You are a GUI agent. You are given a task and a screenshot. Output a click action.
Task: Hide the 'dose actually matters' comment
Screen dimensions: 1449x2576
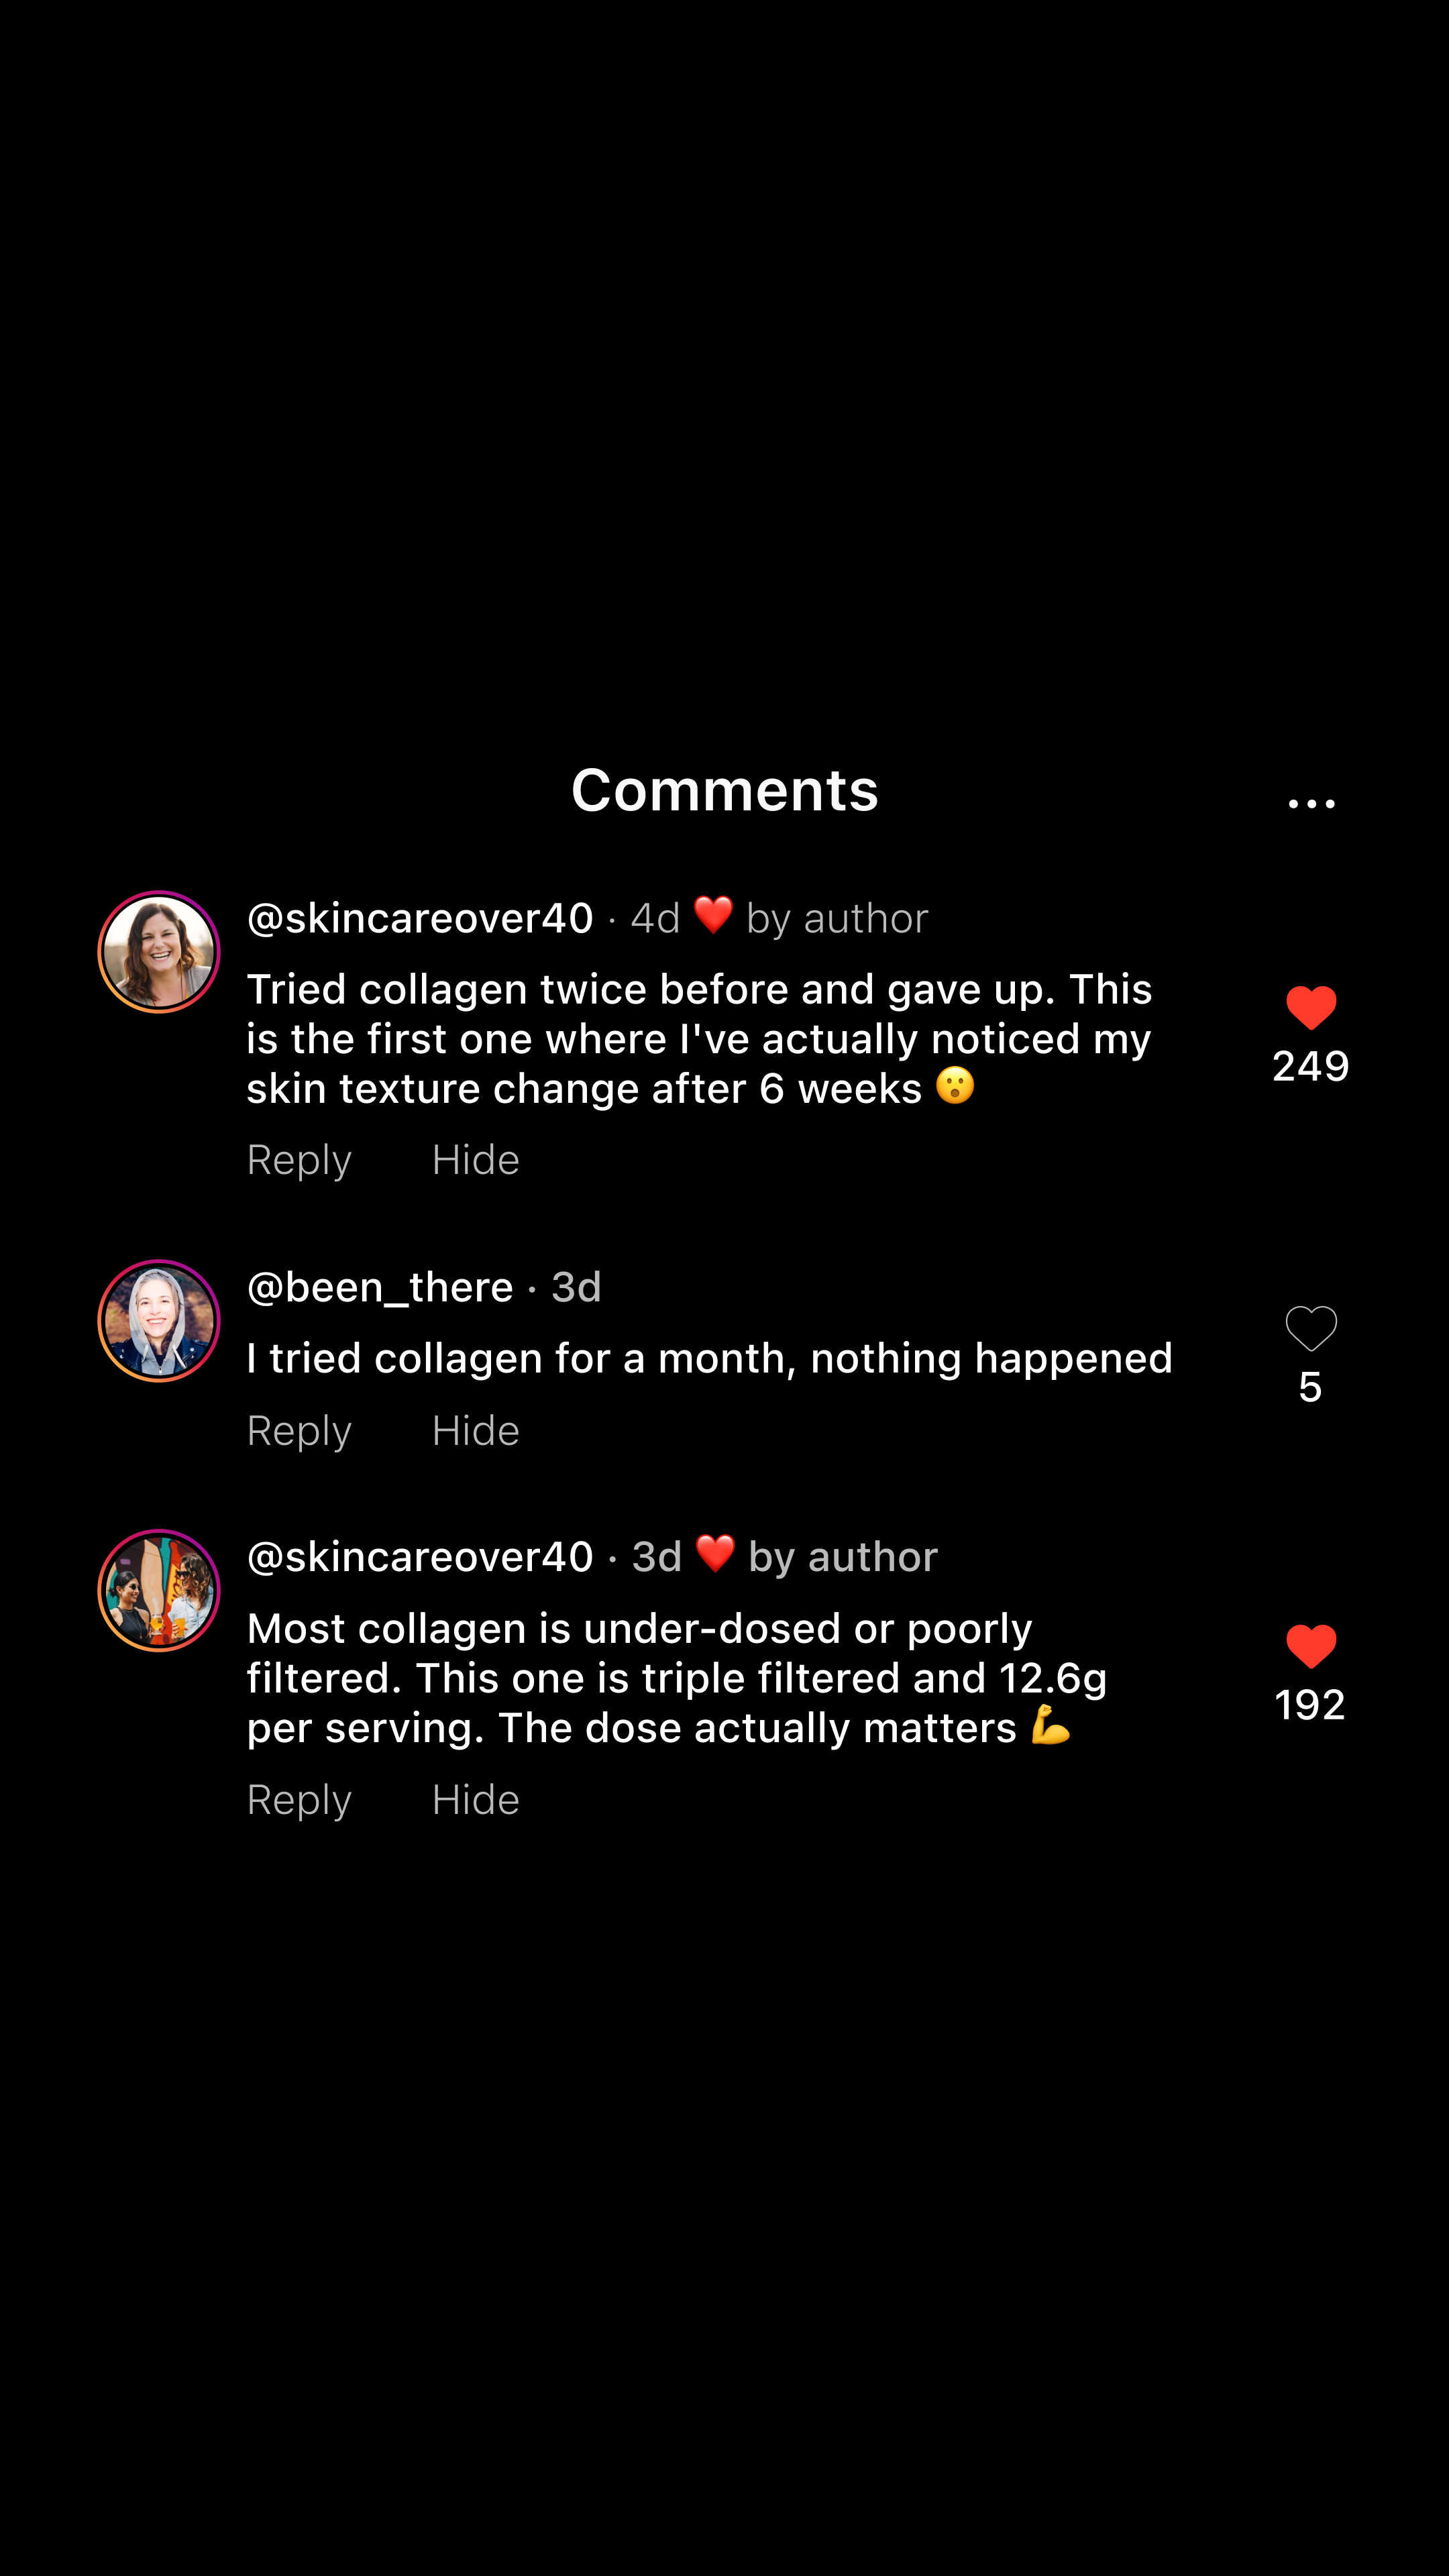(476, 1800)
